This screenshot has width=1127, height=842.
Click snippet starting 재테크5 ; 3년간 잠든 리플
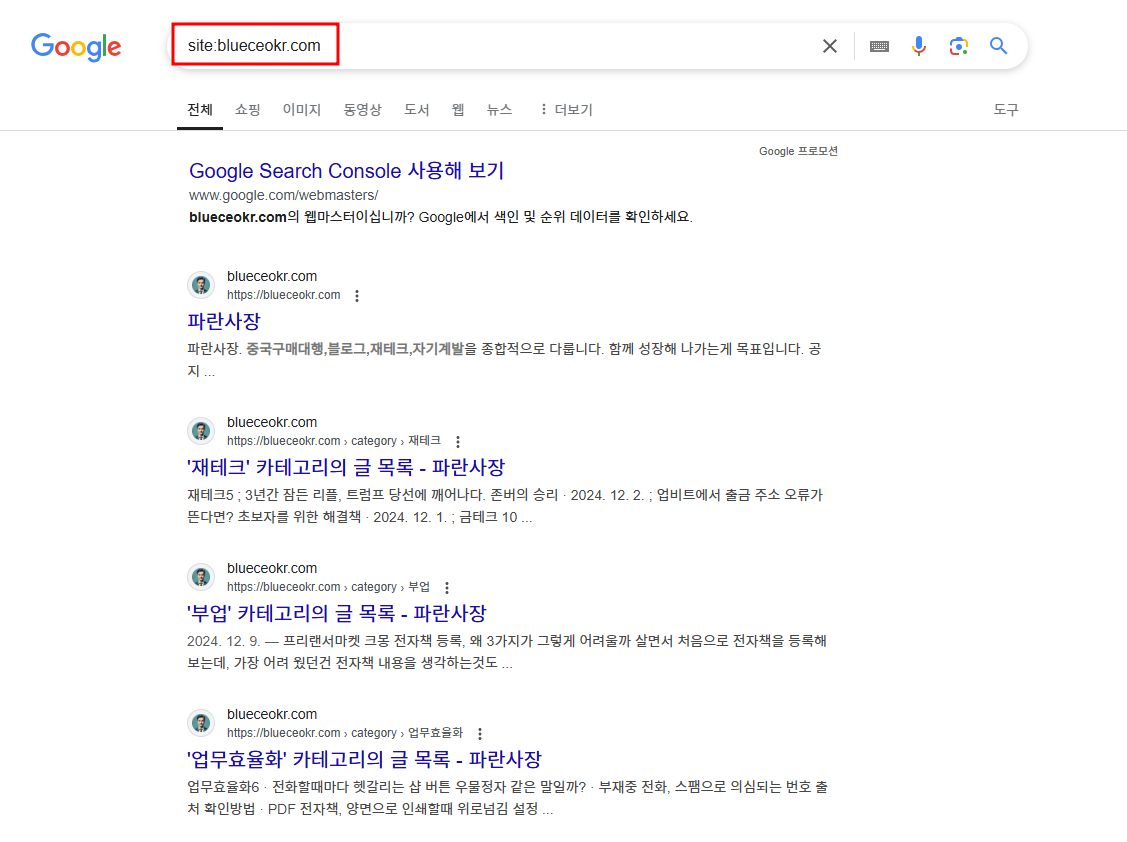[505, 505]
